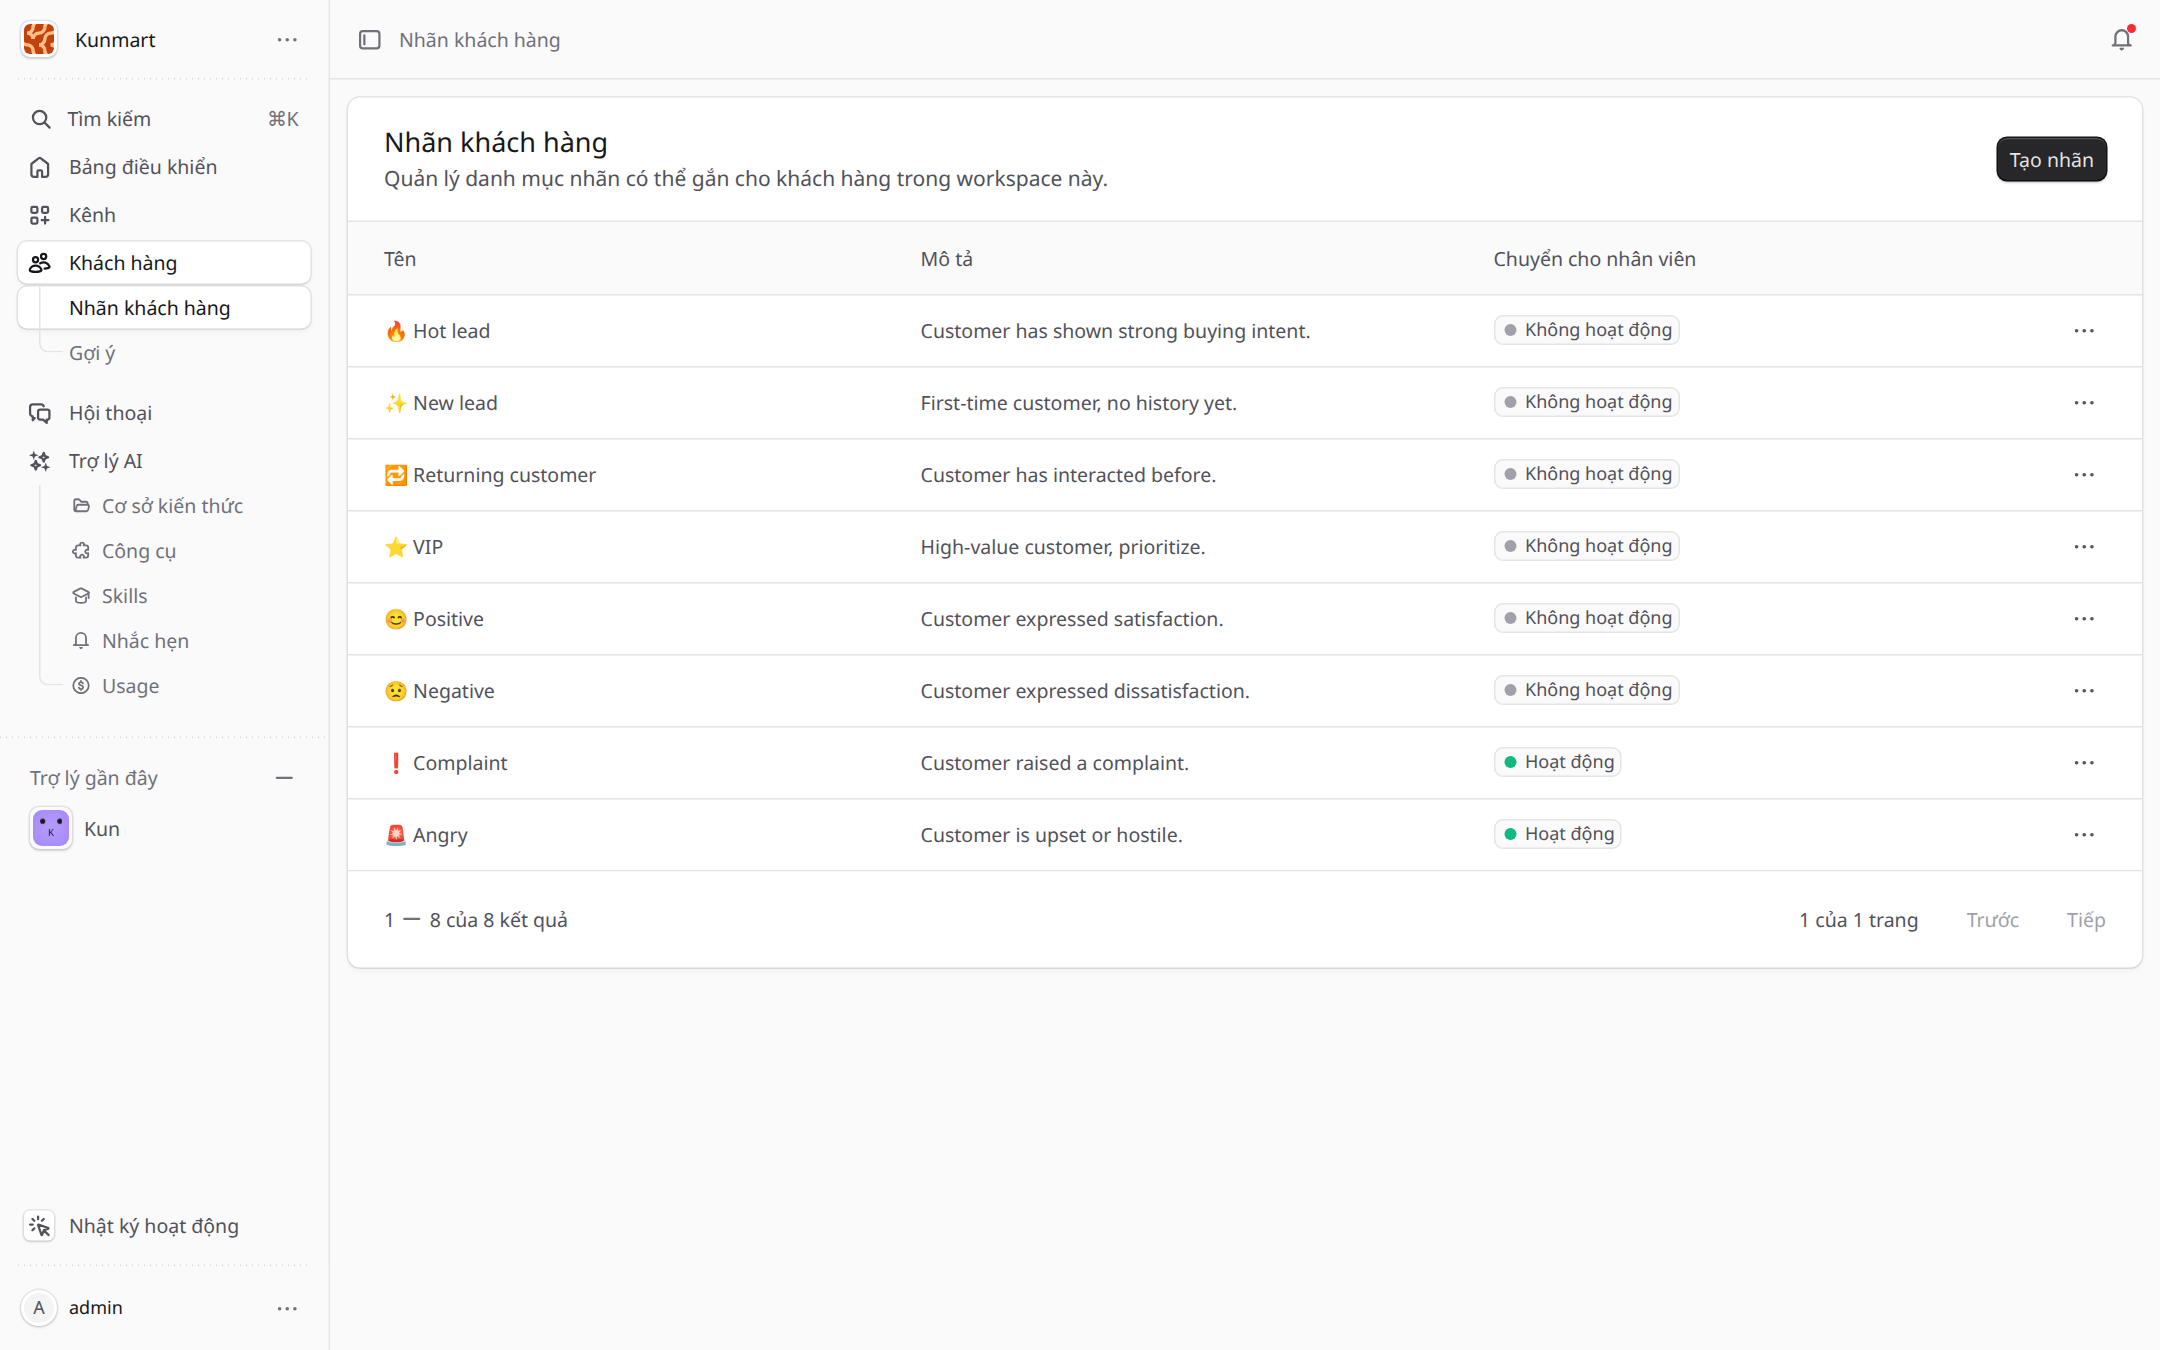
Task: Open workspace options next to Kunmart
Action: [287, 40]
